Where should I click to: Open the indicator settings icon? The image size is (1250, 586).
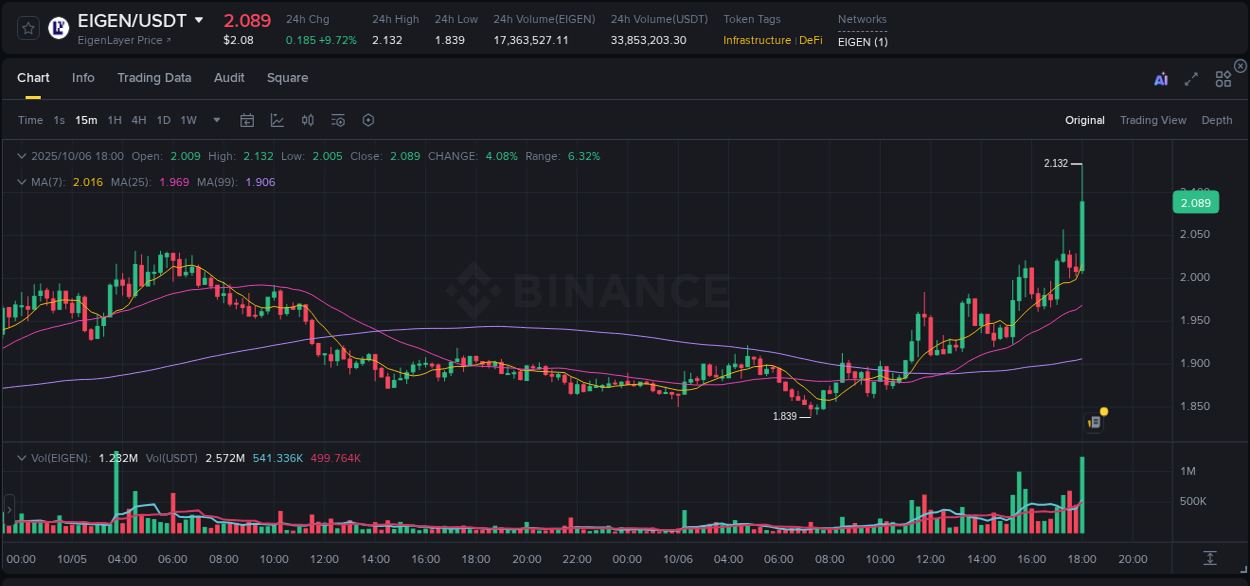coord(337,120)
